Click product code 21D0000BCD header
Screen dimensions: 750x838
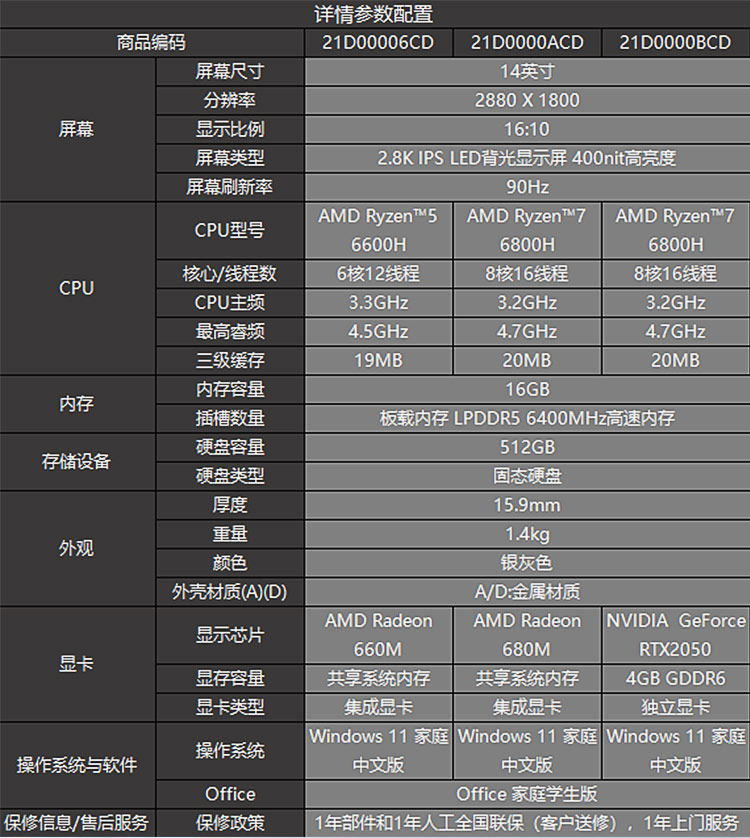point(675,43)
